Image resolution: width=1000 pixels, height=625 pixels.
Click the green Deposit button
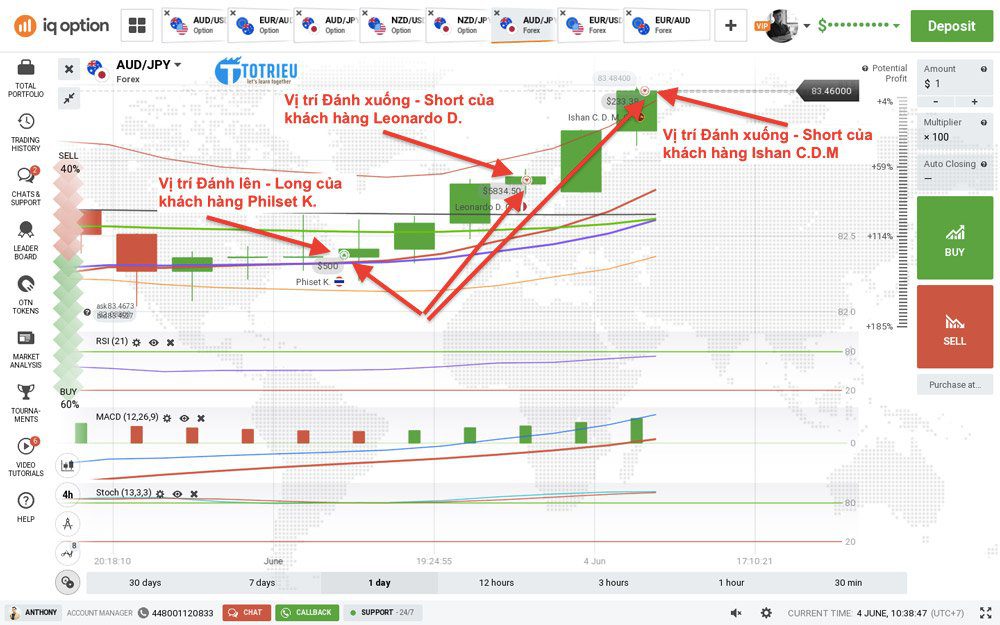pos(952,26)
